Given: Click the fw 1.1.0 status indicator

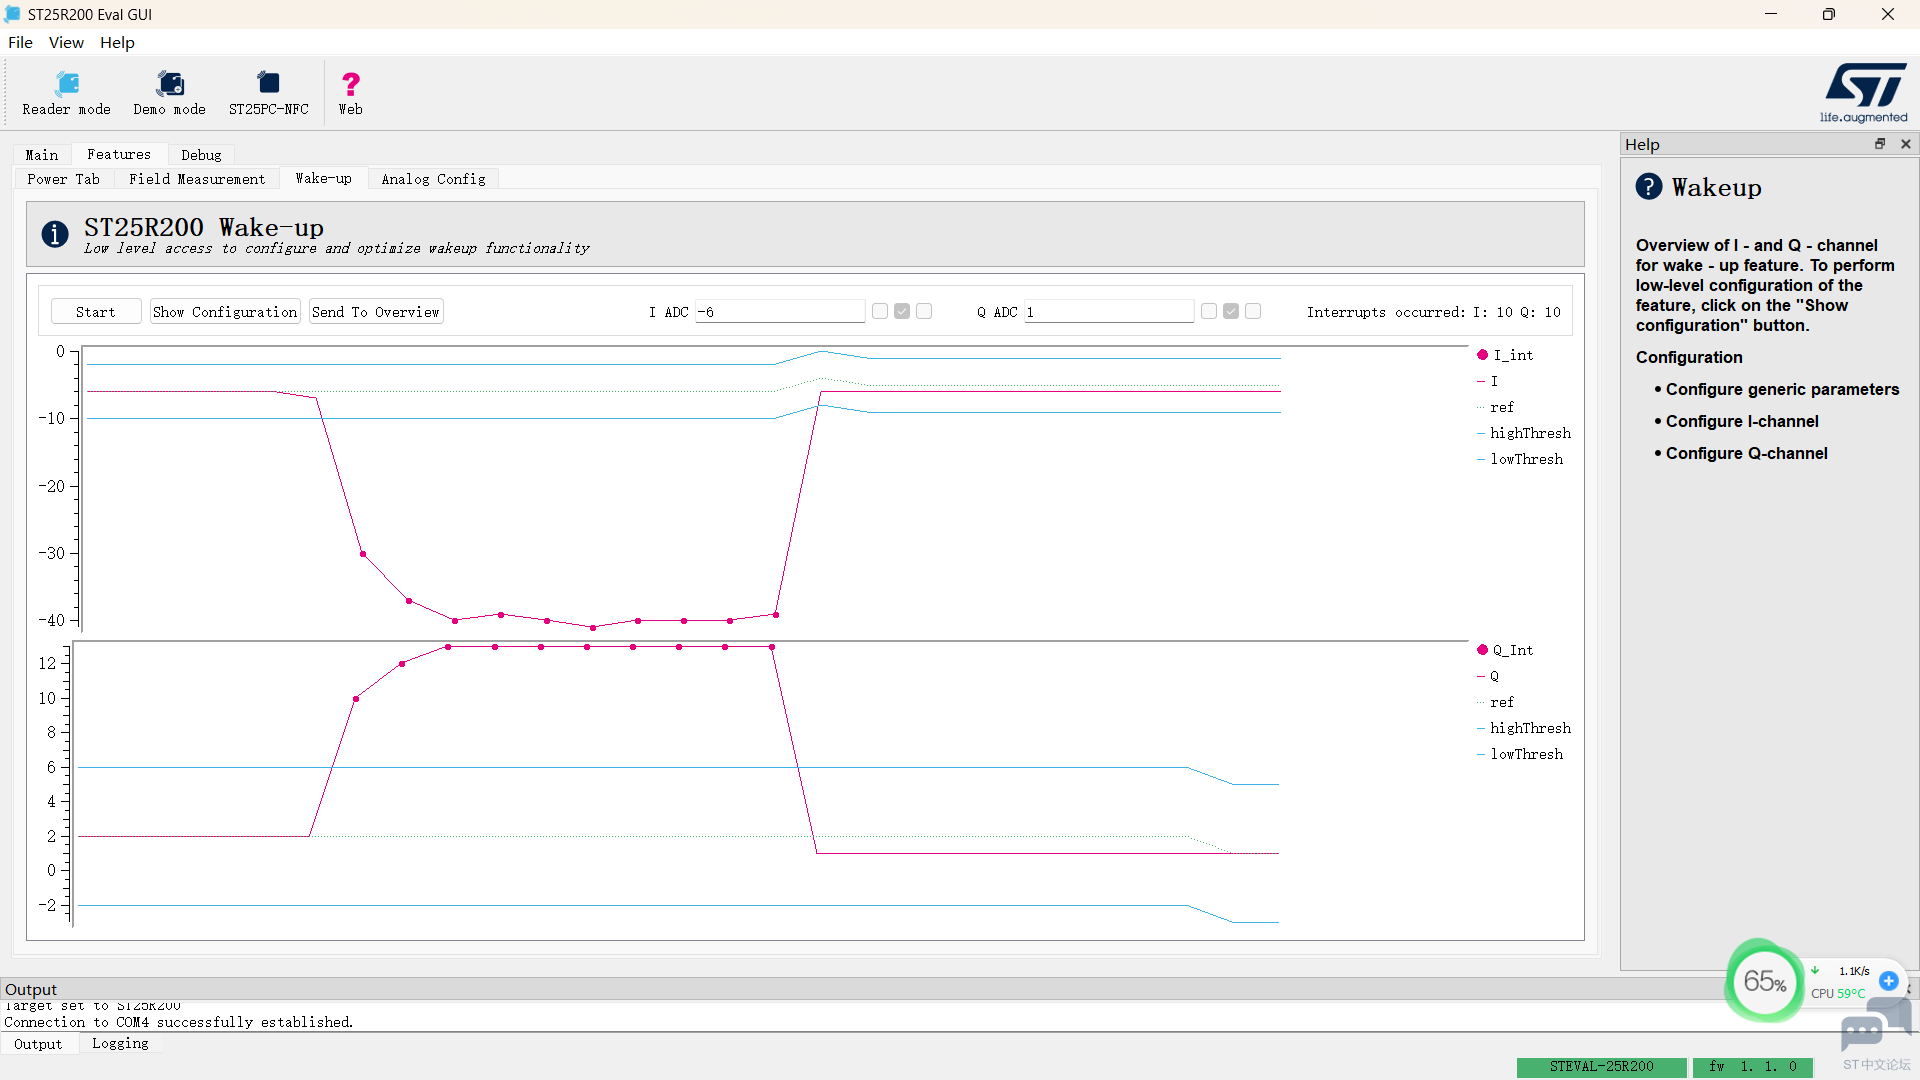Looking at the screenshot, I should click(1753, 1067).
